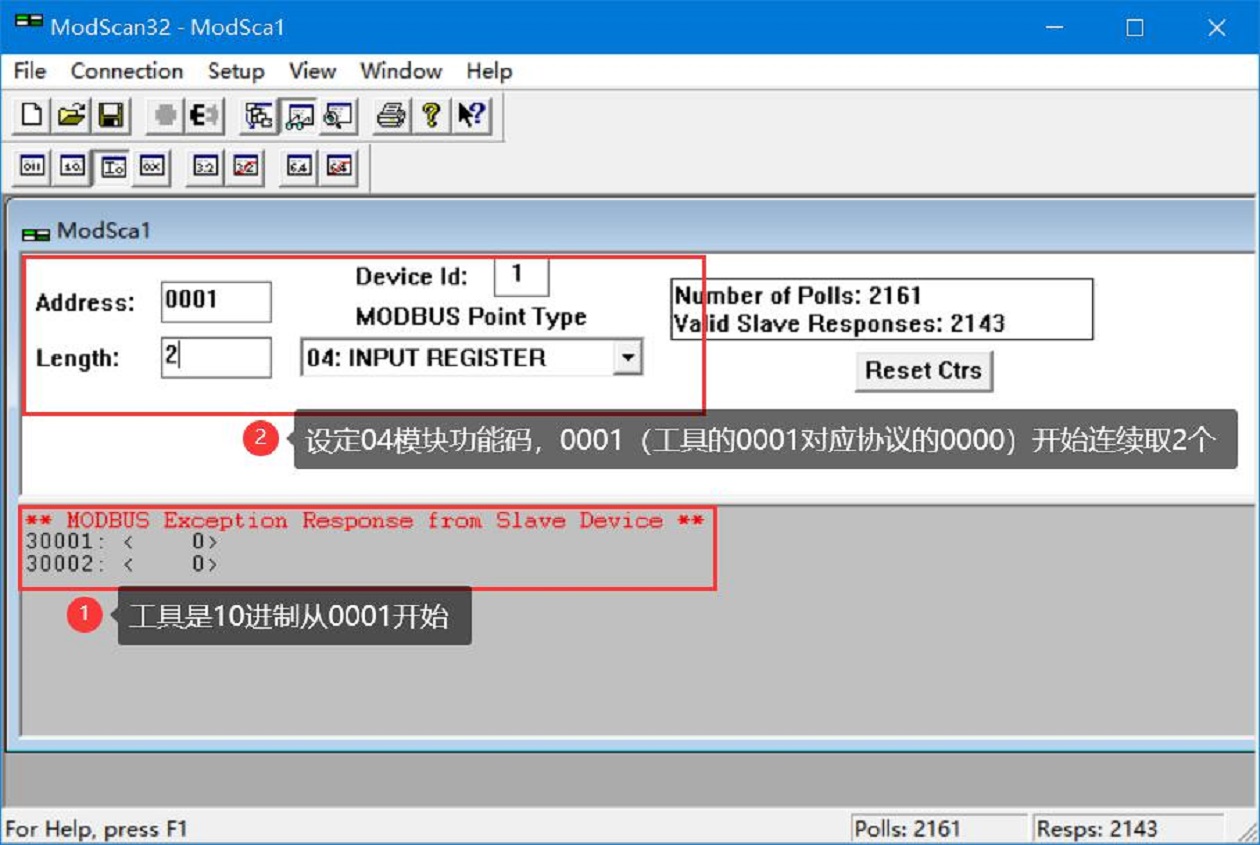Click the 30002 register data row
This screenshot has width=1260, height=845.
click(122, 564)
